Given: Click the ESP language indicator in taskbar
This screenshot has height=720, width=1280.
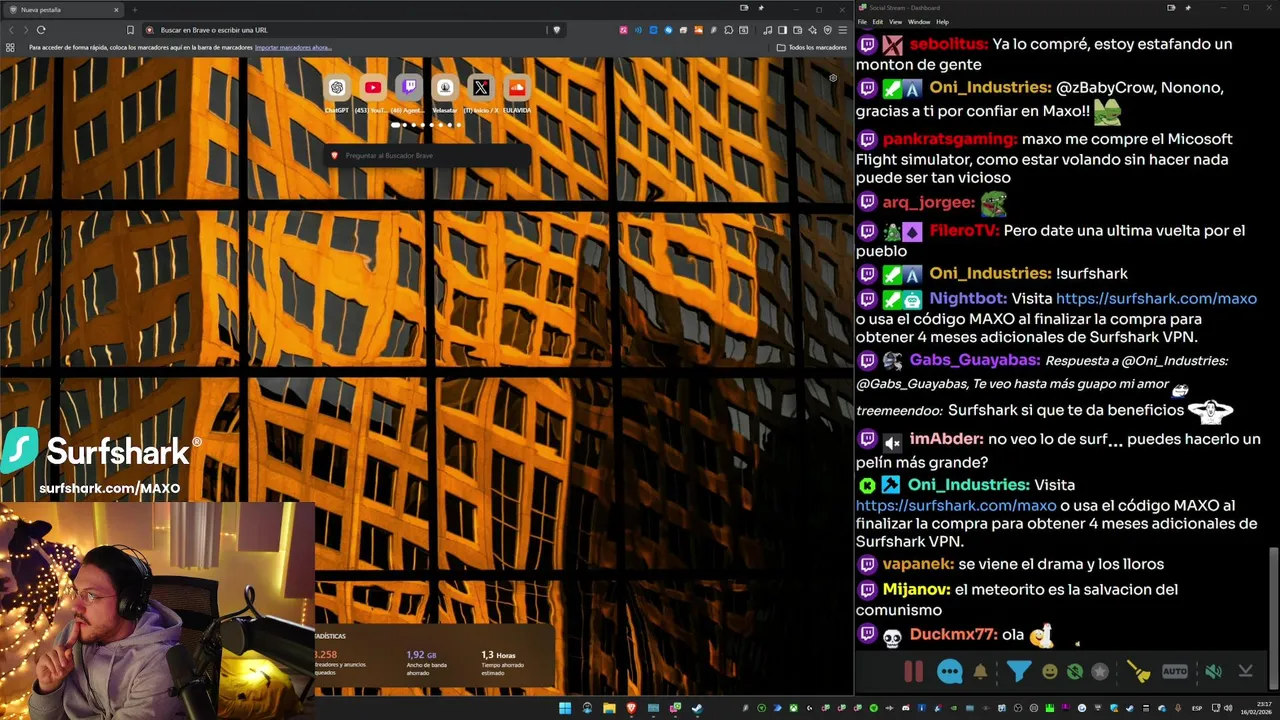Looking at the screenshot, I should tap(1197, 708).
